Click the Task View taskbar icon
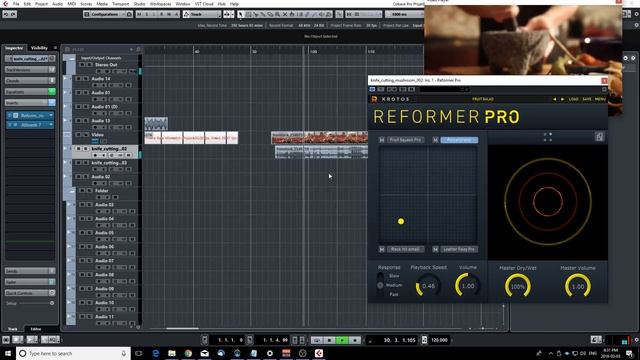 click(139, 353)
